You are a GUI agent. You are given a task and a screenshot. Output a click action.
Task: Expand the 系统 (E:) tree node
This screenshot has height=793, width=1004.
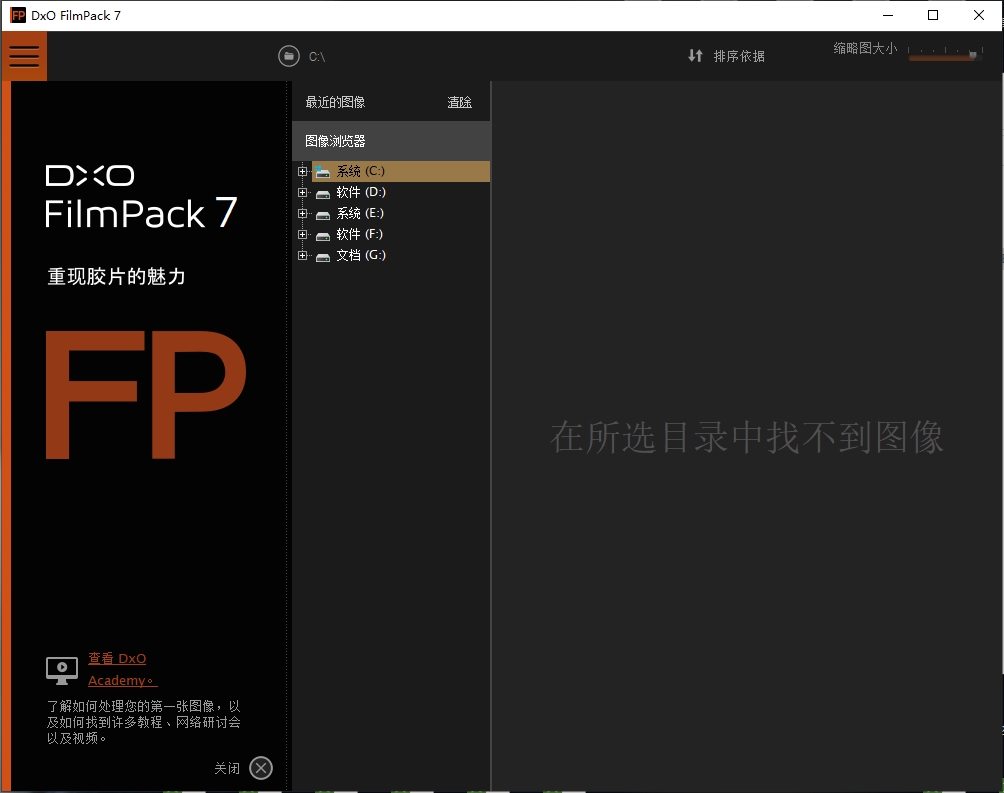(x=303, y=213)
